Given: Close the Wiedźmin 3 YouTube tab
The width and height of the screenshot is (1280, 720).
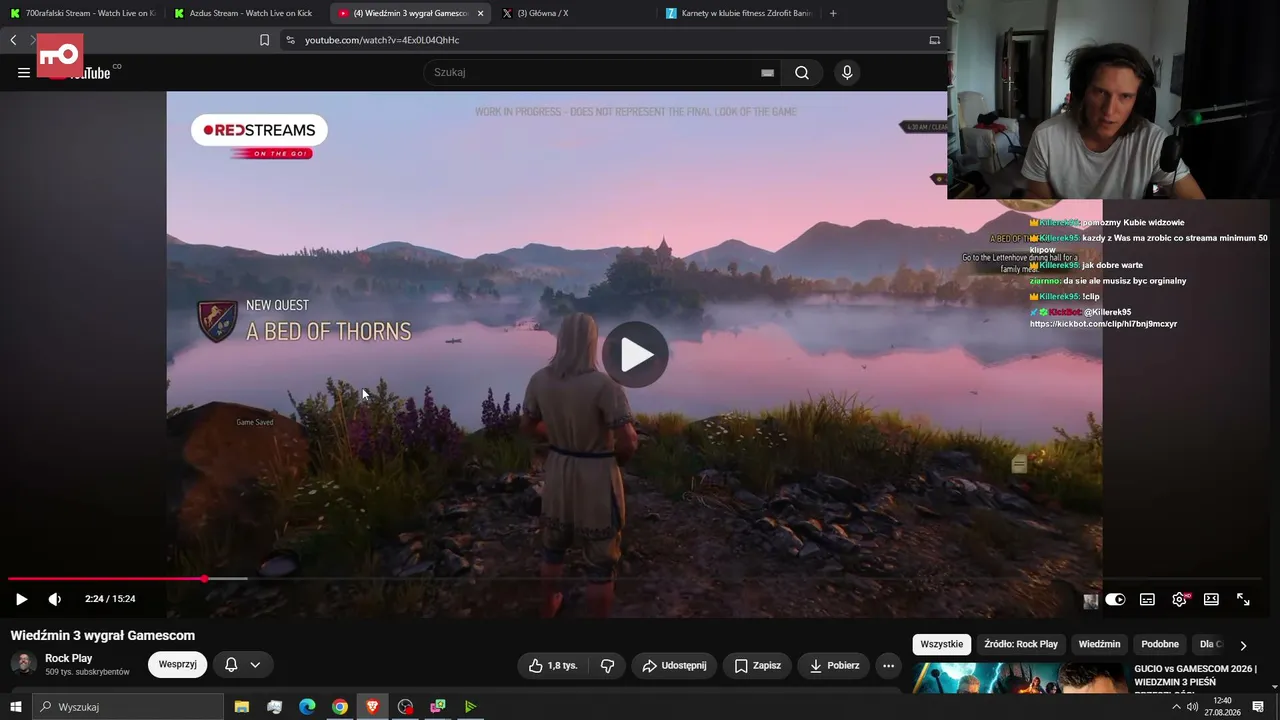Looking at the screenshot, I should point(480,13).
